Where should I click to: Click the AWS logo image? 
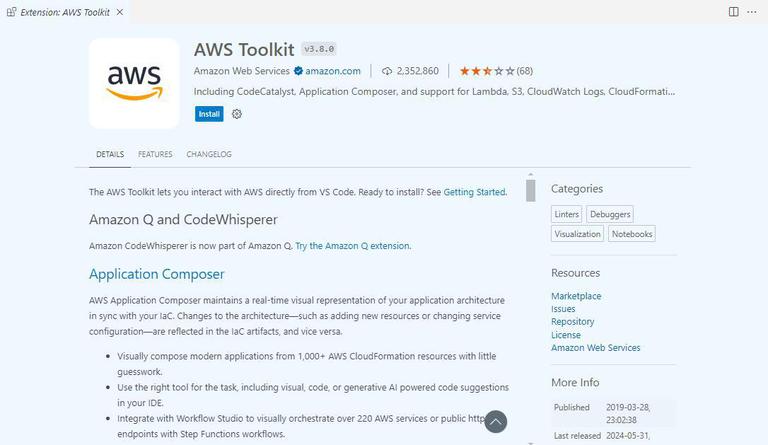134,83
